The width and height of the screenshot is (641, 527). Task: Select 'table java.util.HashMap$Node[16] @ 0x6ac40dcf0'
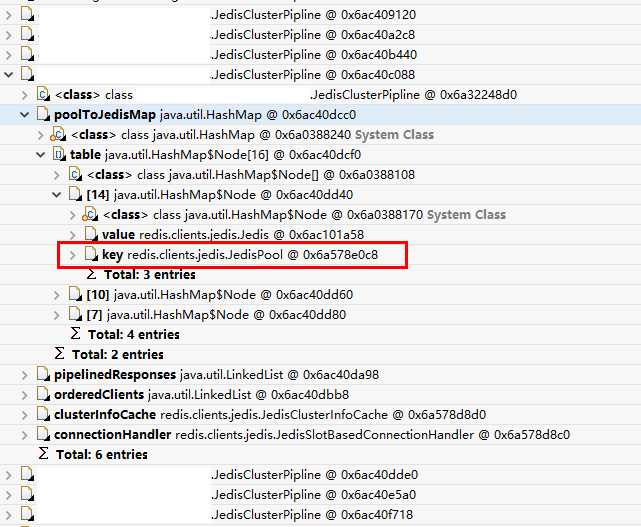pyautogui.click(x=215, y=155)
